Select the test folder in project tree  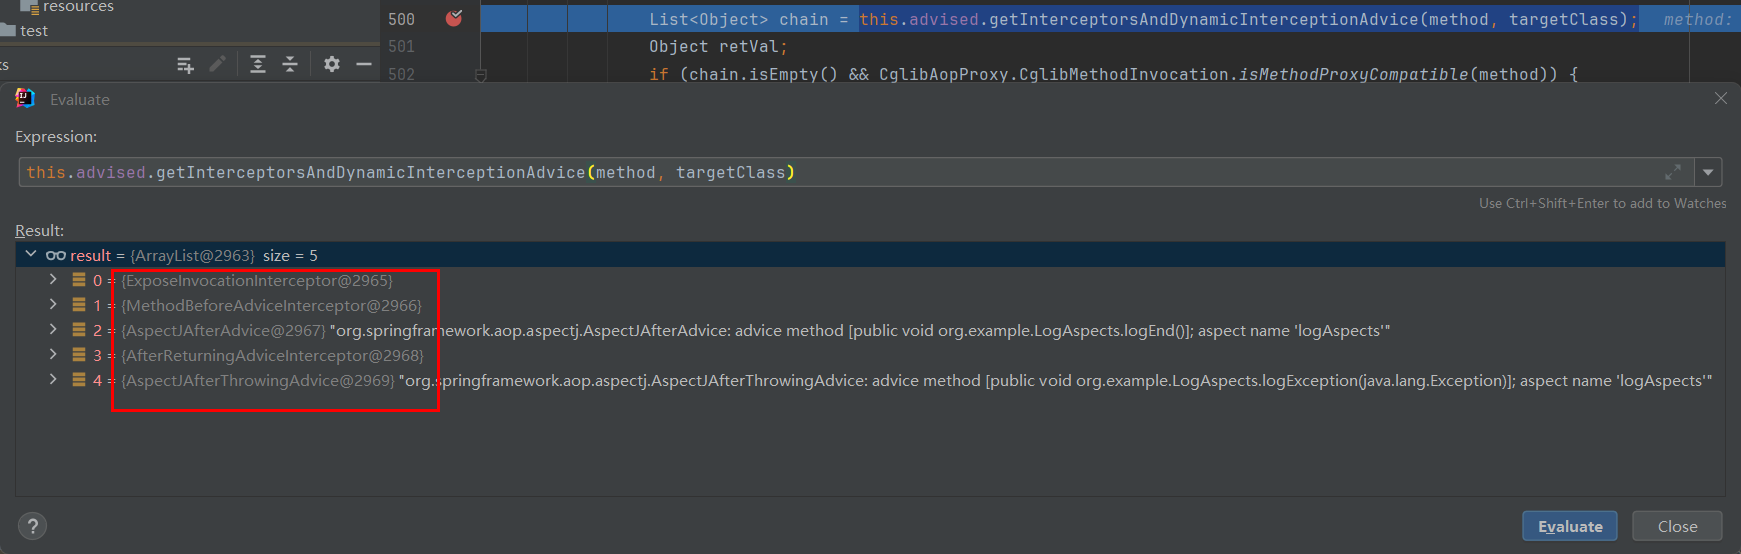pyautogui.click(x=24, y=30)
